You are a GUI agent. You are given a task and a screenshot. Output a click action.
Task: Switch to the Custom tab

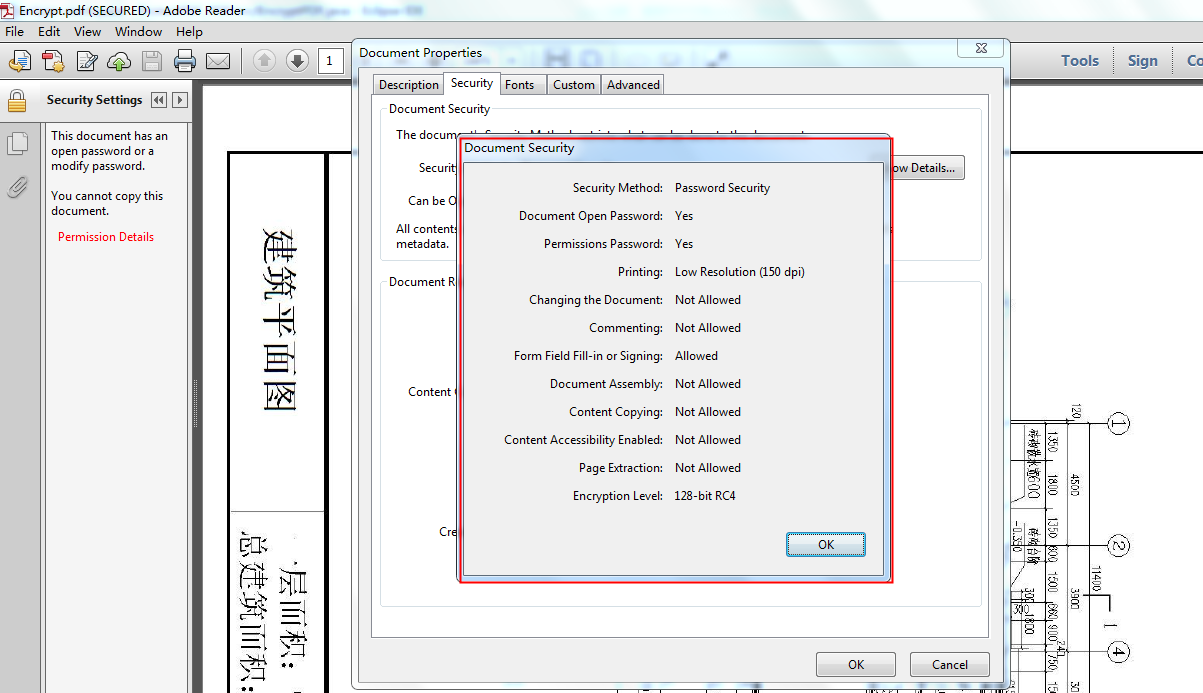click(x=574, y=85)
